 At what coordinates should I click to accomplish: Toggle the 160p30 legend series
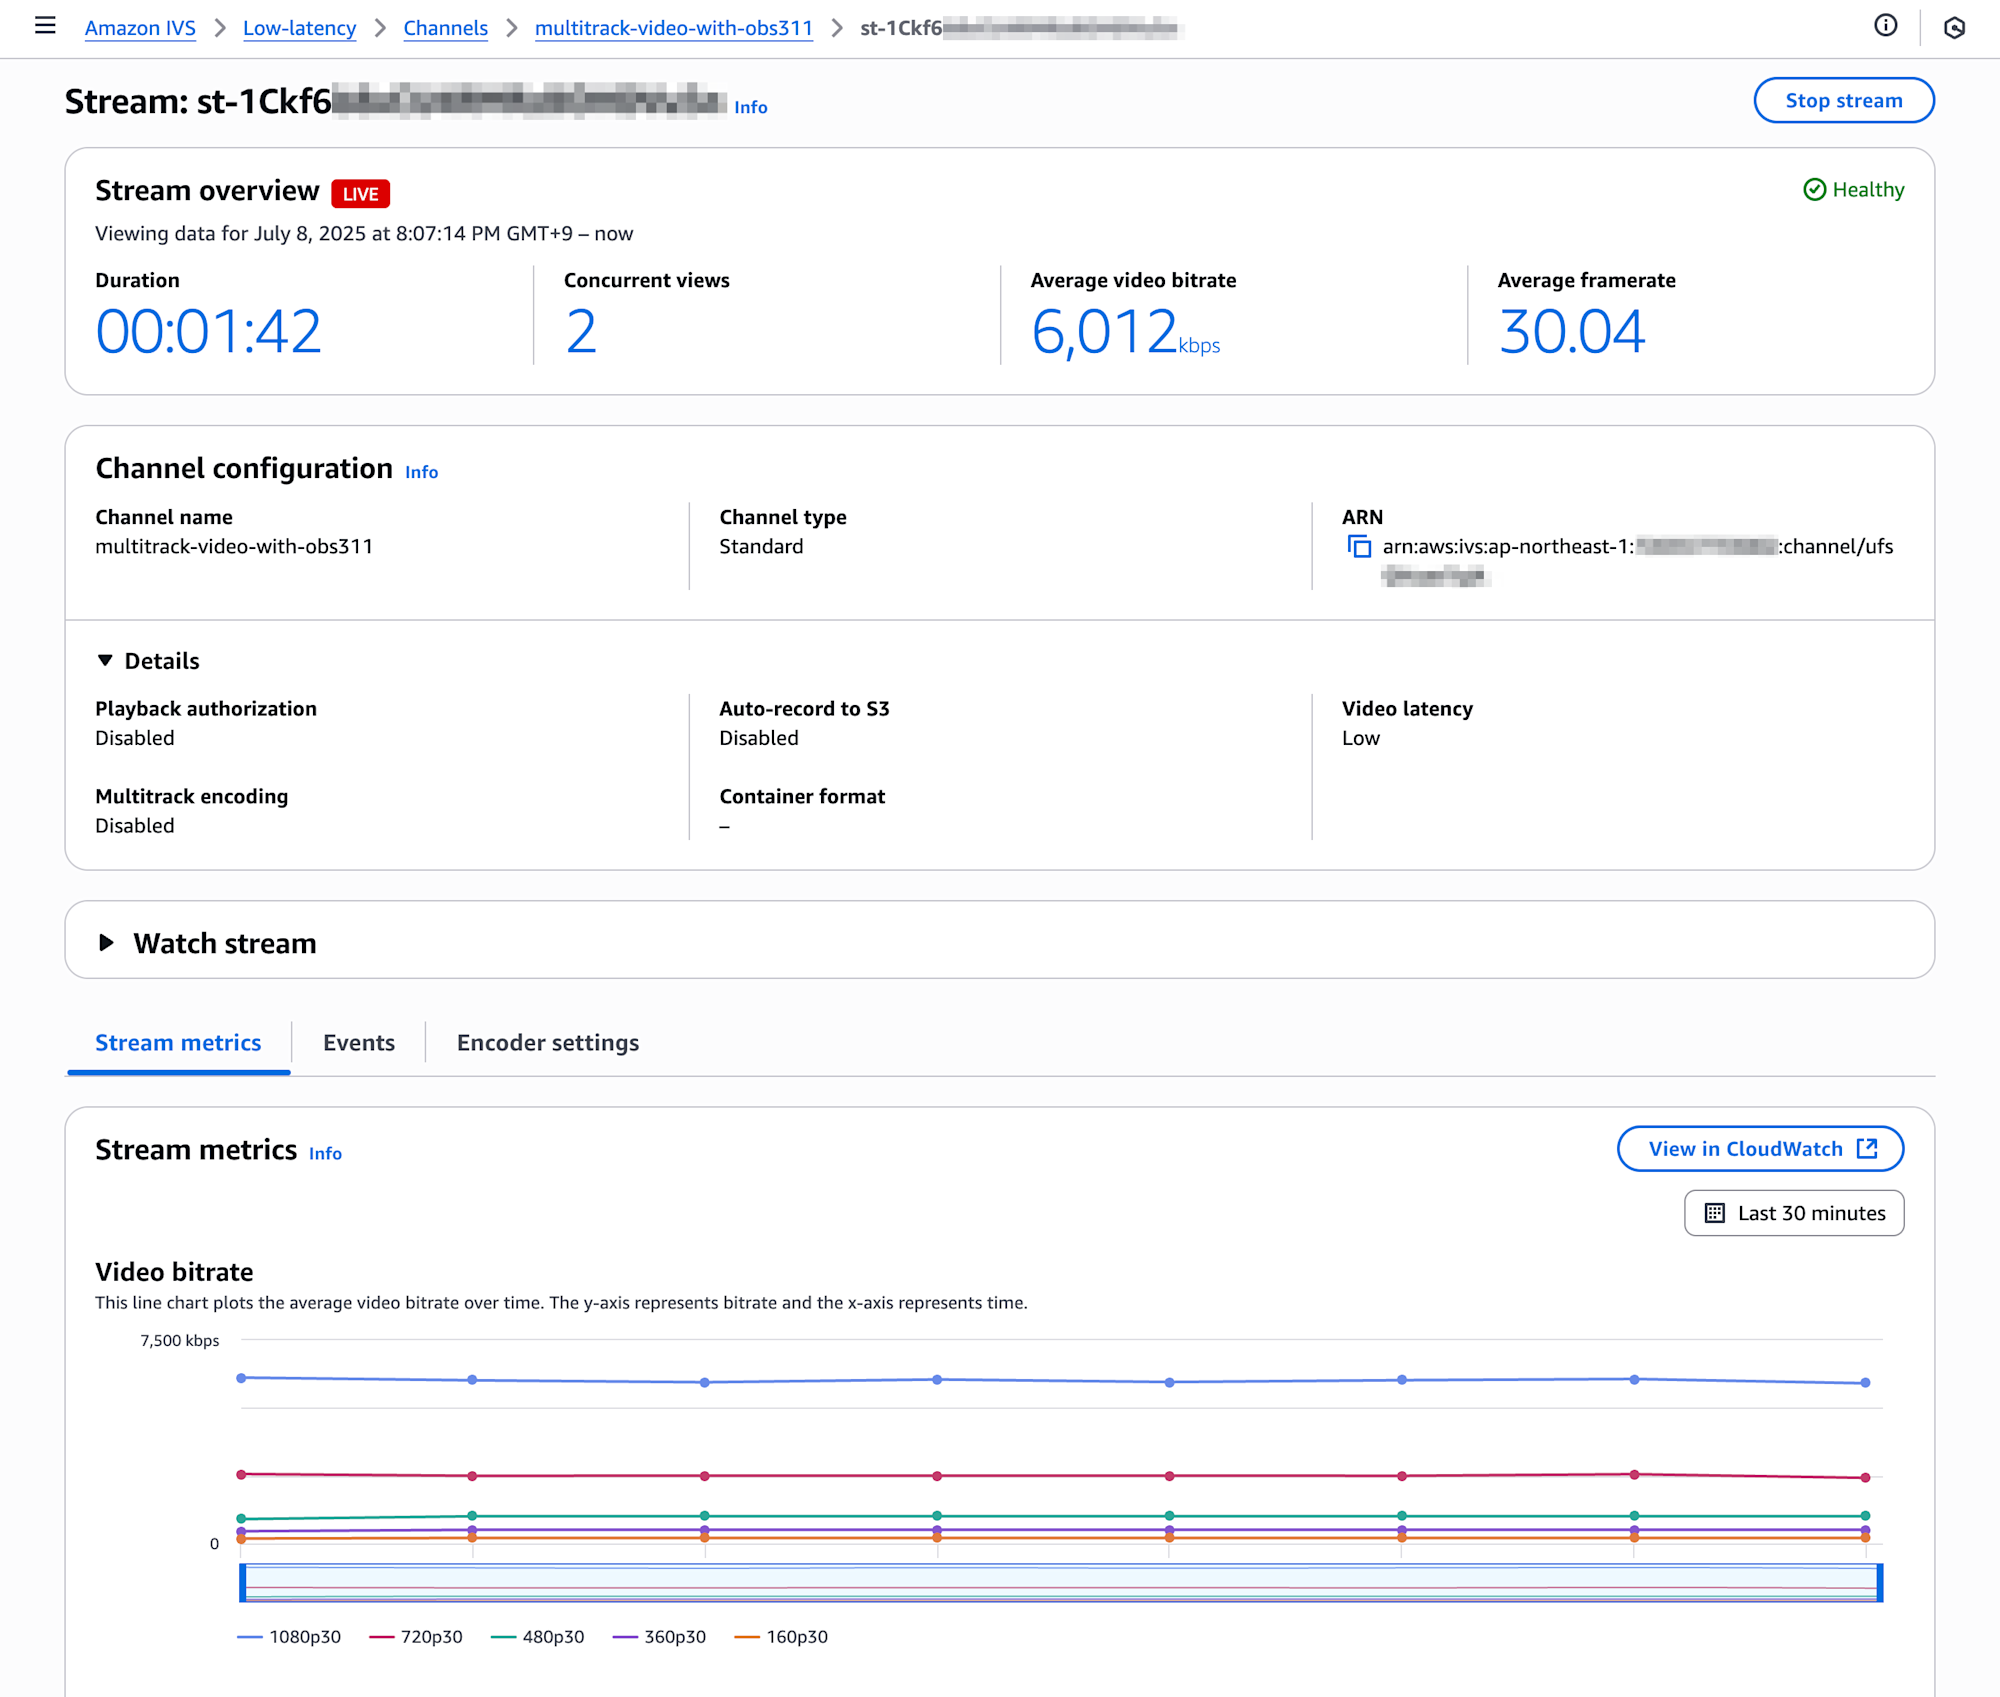(x=782, y=1636)
